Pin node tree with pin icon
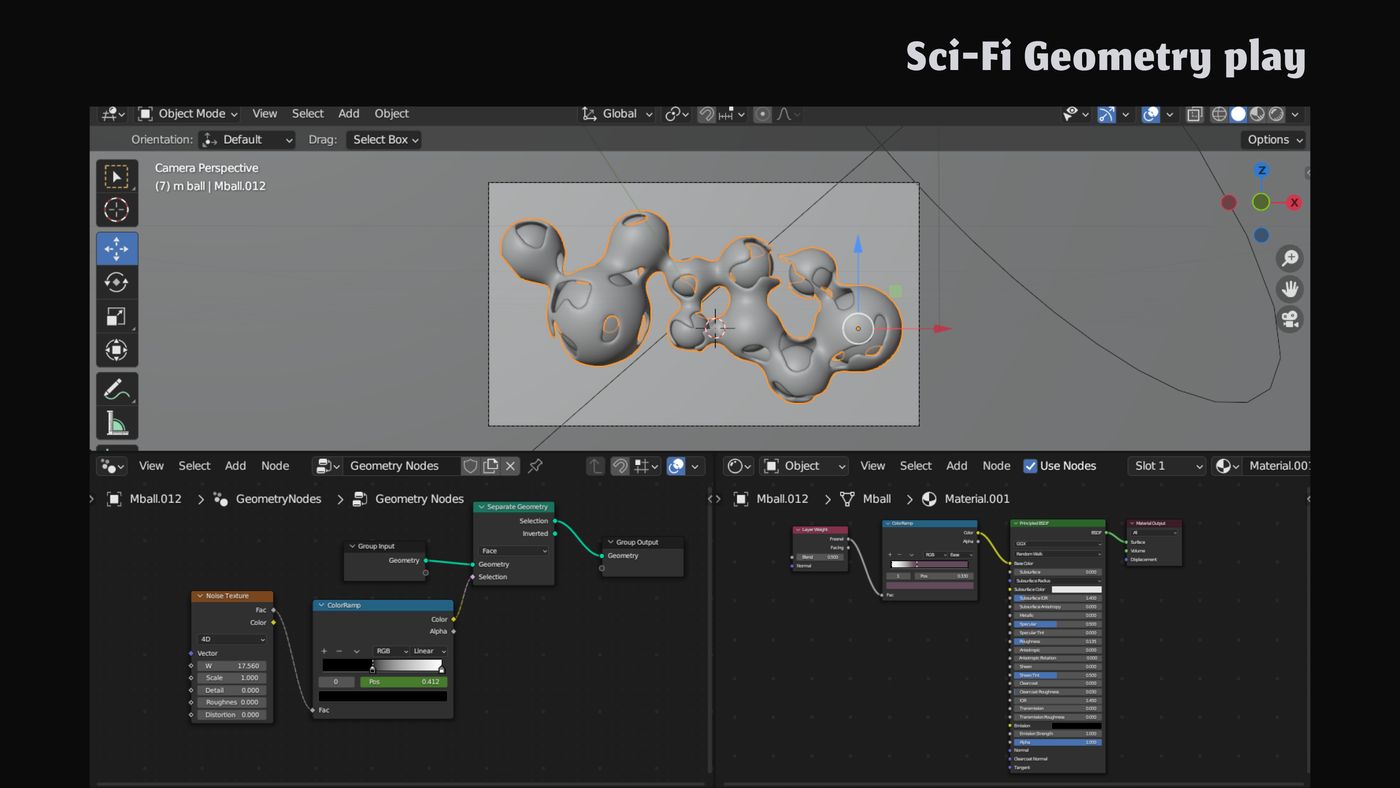 pyautogui.click(x=535, y=466)
